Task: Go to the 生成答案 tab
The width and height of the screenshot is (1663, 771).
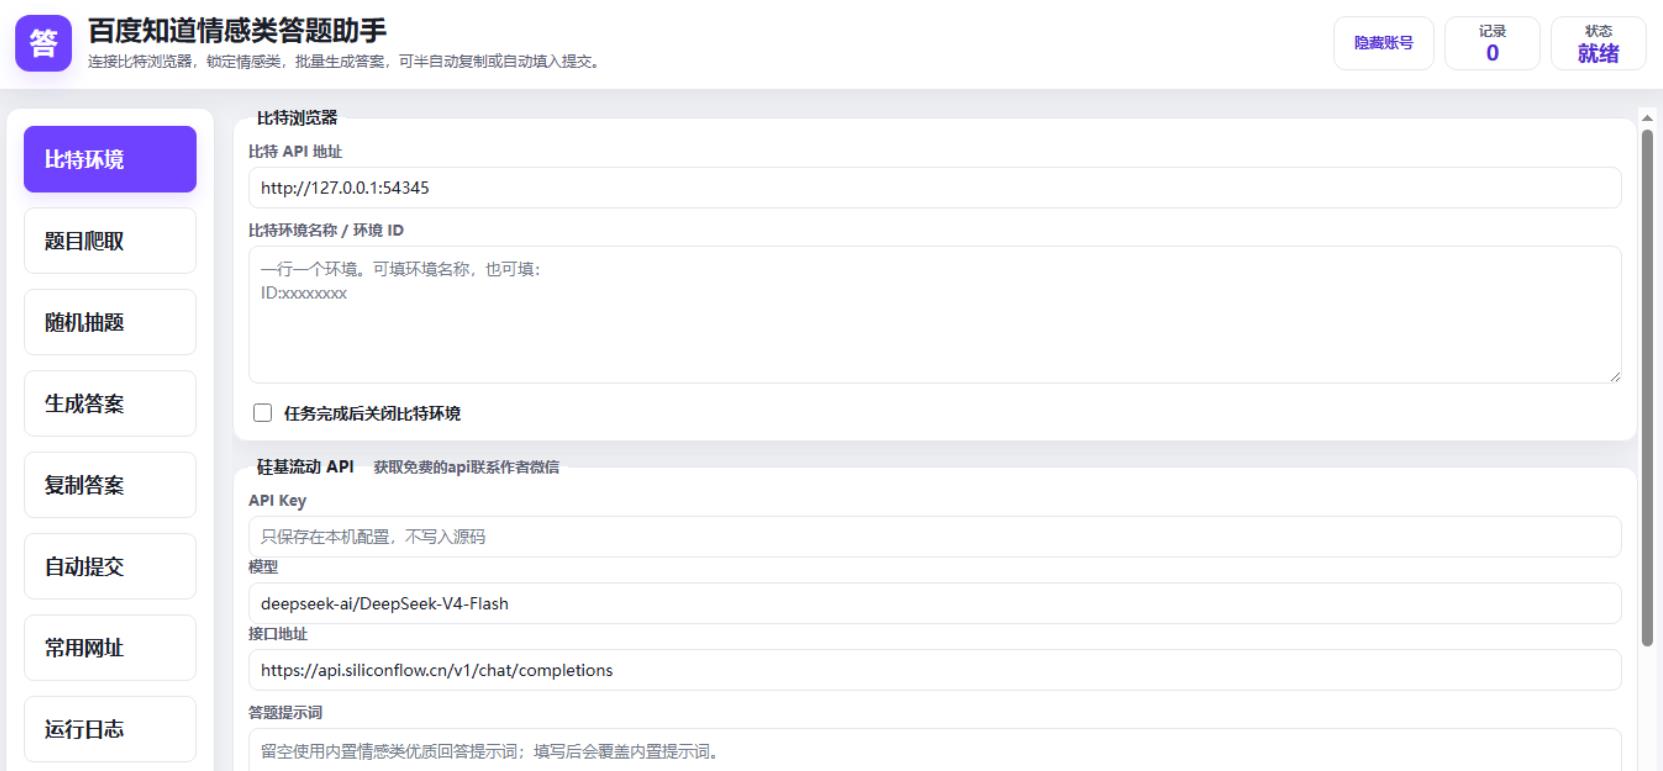Action: (110, 404)
